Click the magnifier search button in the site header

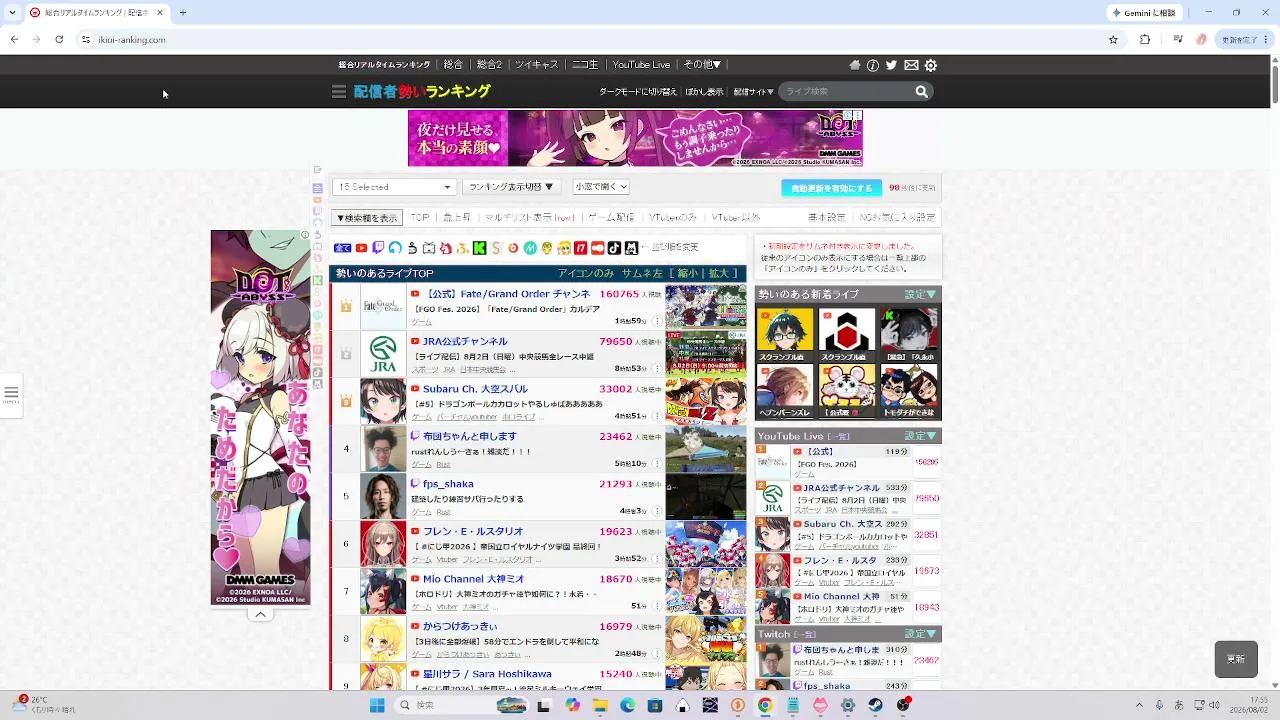pyautogui.click(x=921, y=92)
